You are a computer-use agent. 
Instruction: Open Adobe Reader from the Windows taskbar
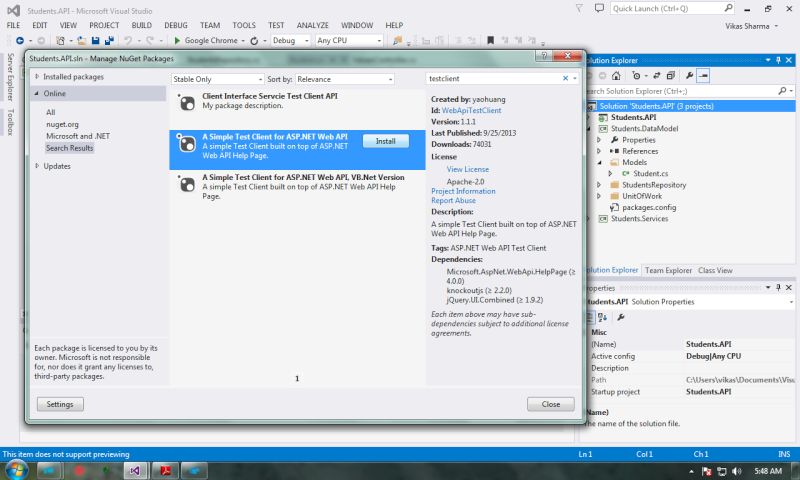(x=165, y=470)
